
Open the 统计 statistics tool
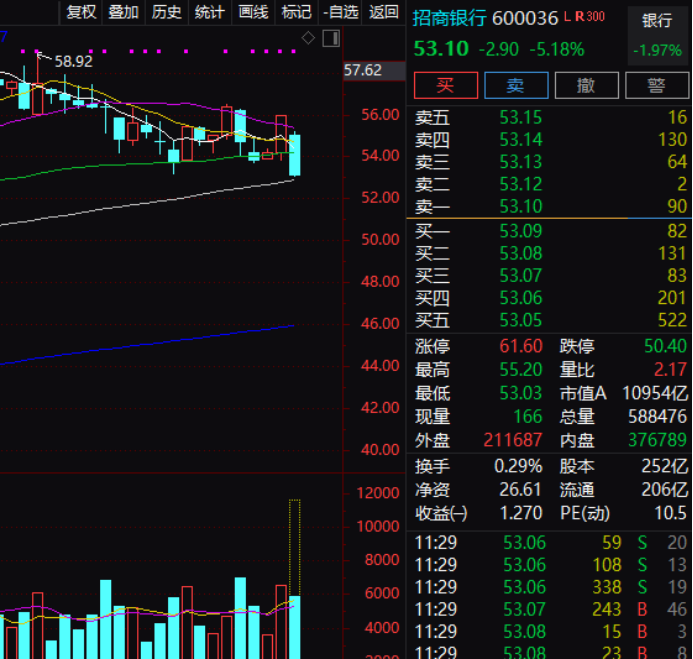[x=209, y=12]
